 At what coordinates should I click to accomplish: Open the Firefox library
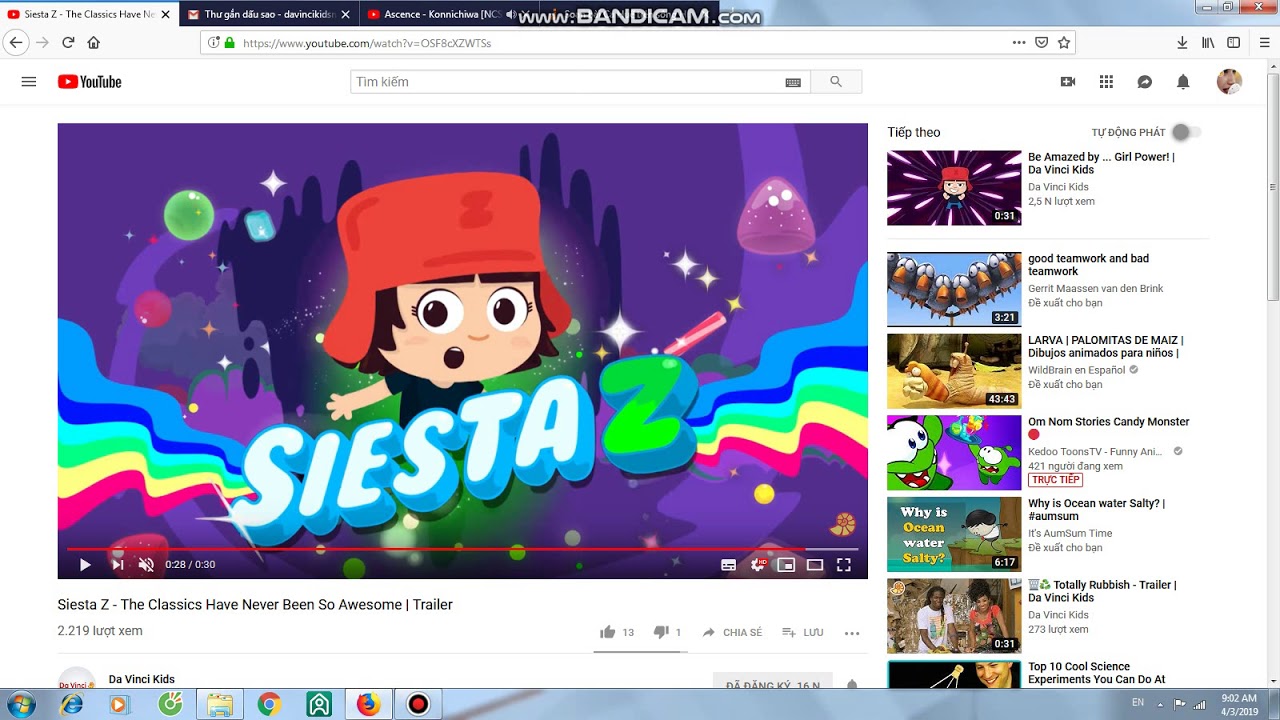[1208, 43]
